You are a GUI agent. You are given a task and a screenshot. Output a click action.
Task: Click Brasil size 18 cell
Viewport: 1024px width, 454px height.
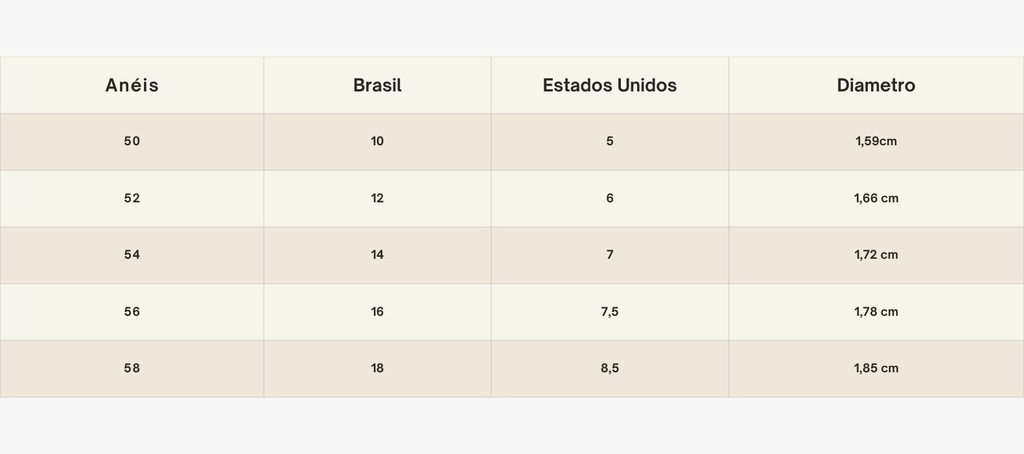coord(377,368)
